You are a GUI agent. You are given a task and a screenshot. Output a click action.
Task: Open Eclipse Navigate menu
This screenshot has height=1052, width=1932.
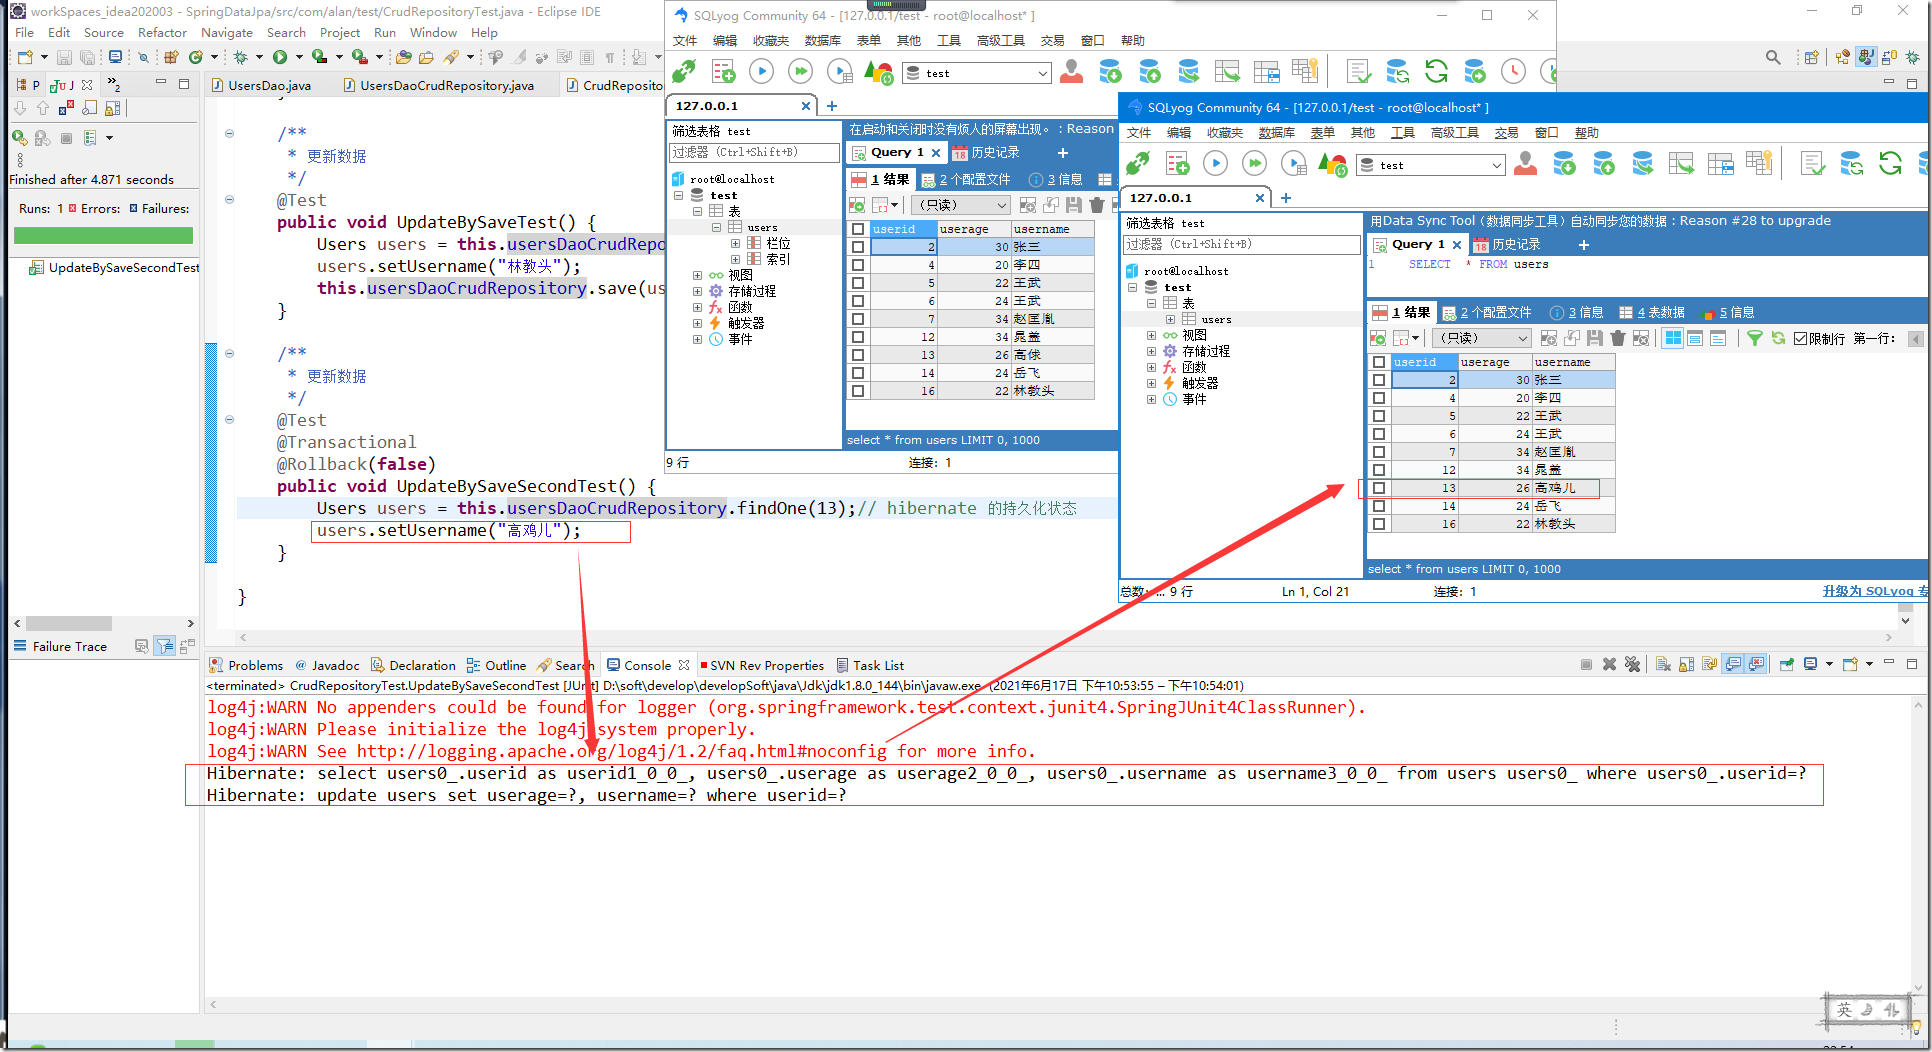(x=227, y=33)
